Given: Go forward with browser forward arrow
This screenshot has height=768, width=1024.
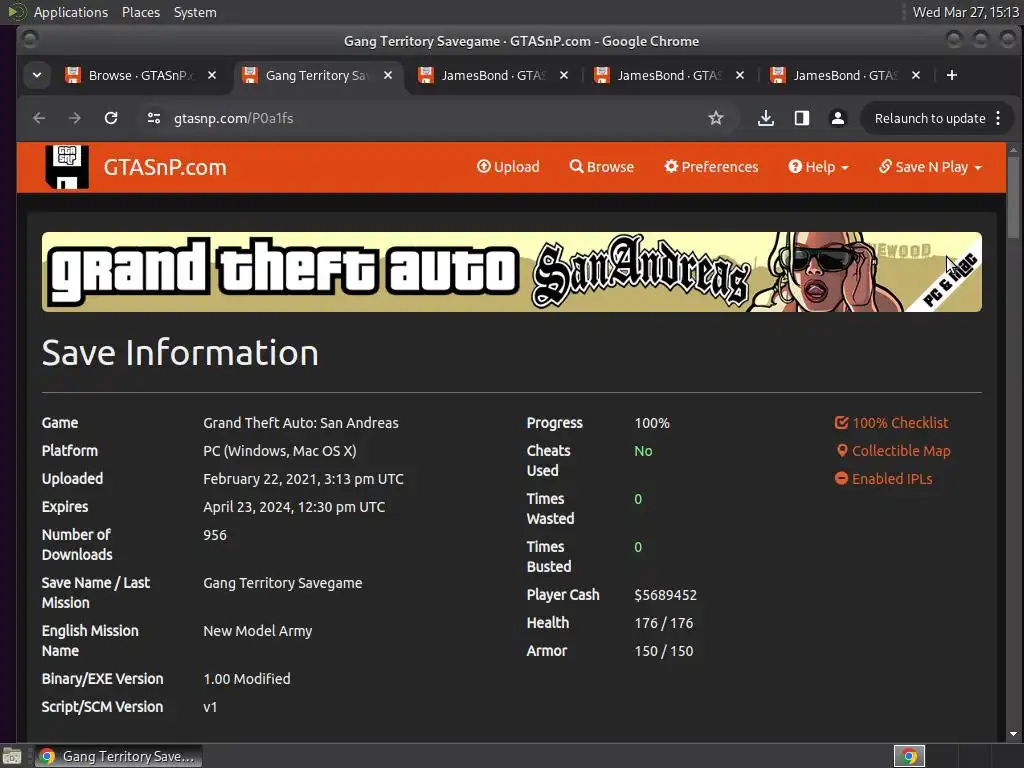Looking at the screenshot, I should click(75, 118).
